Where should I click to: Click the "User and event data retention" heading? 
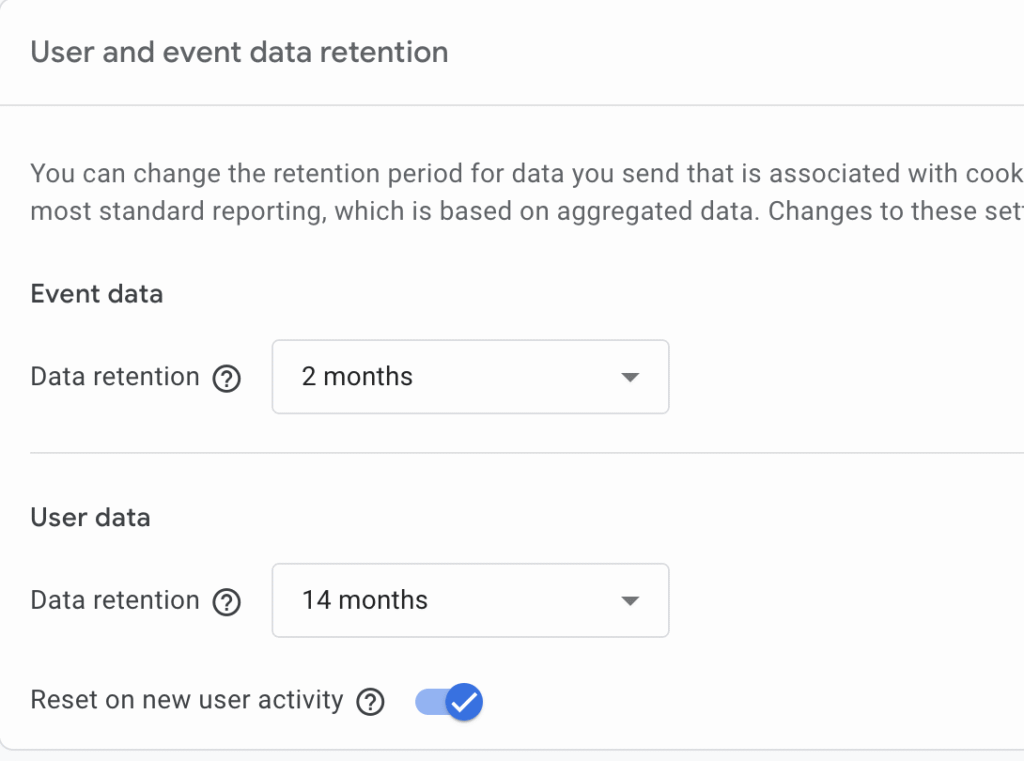239,52
